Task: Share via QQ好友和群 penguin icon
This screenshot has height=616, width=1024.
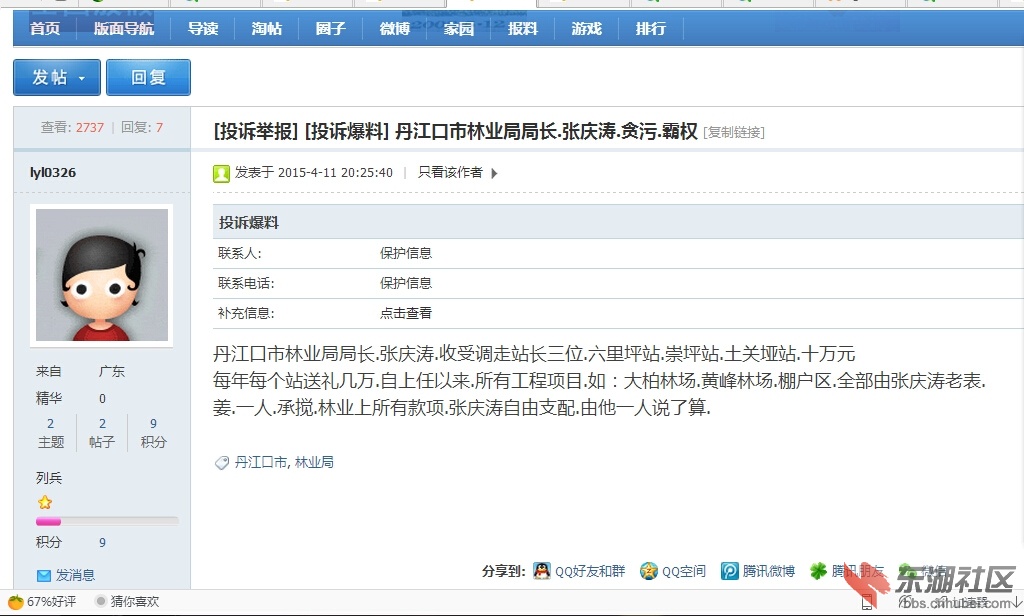Action: 541,571
